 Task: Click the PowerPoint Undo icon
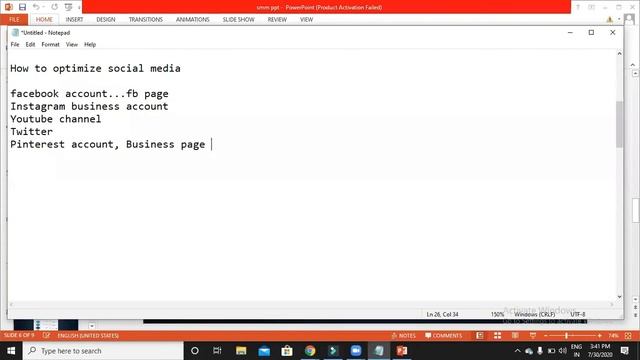(x=36, y=7)
